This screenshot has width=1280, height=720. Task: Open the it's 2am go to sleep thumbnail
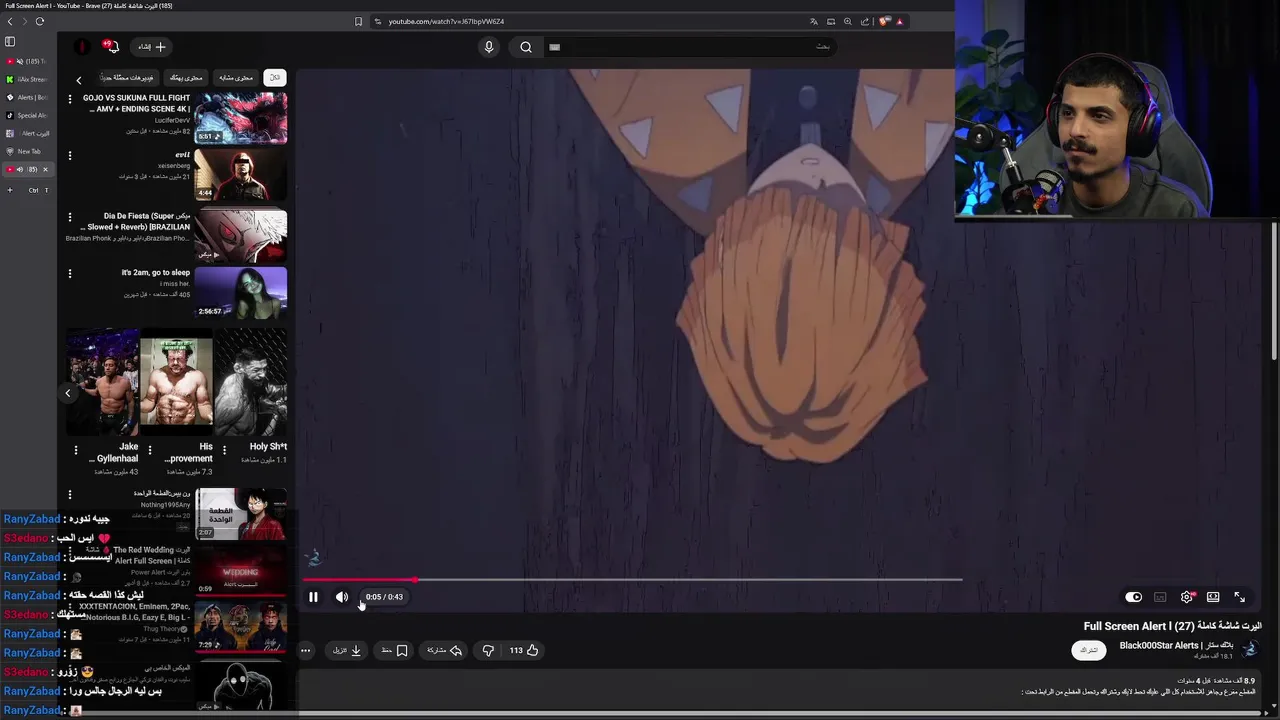coord(240,292)
